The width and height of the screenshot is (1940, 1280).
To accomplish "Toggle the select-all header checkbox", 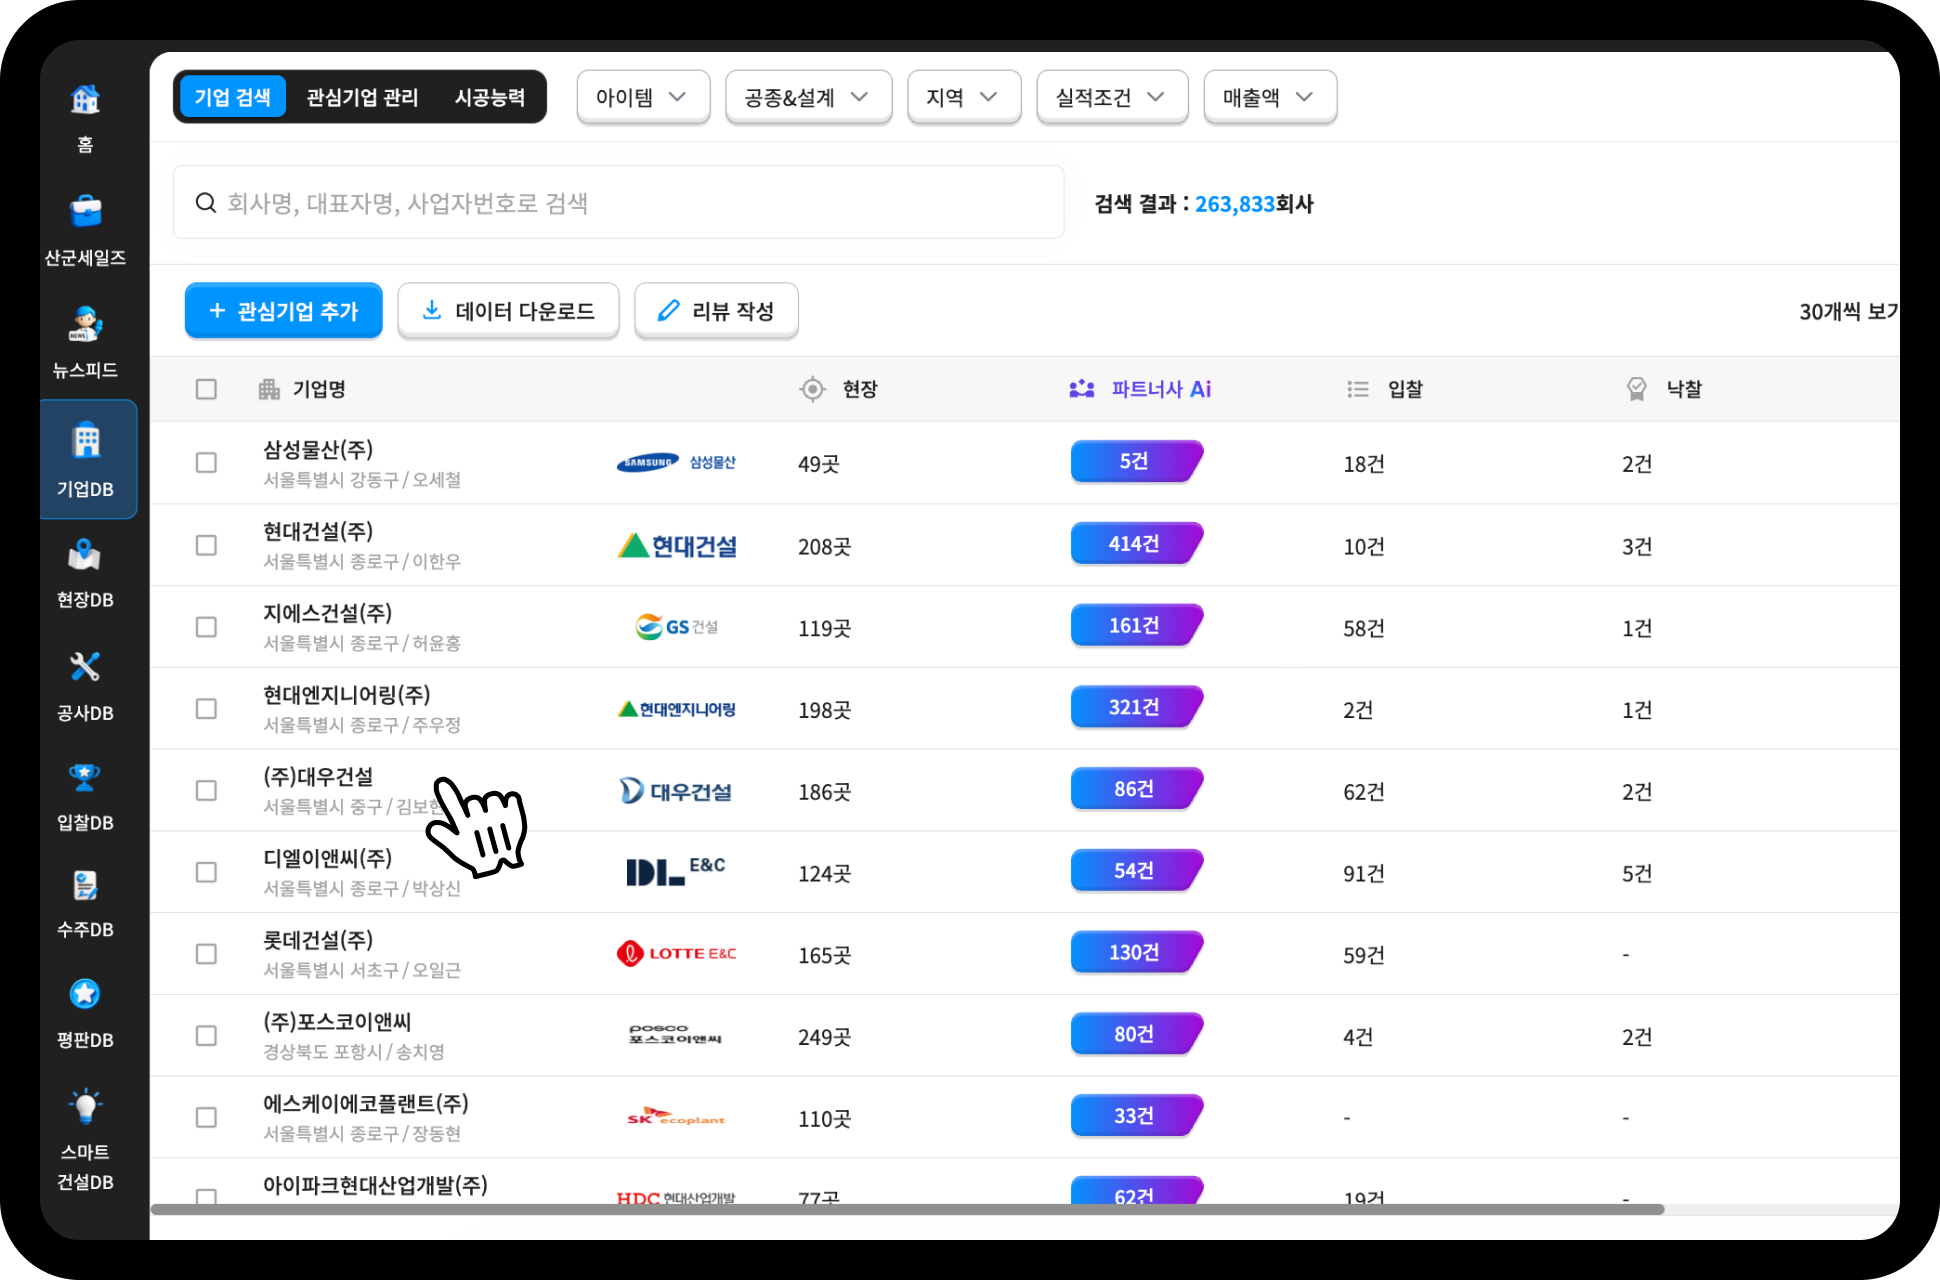I will point(206,389).
